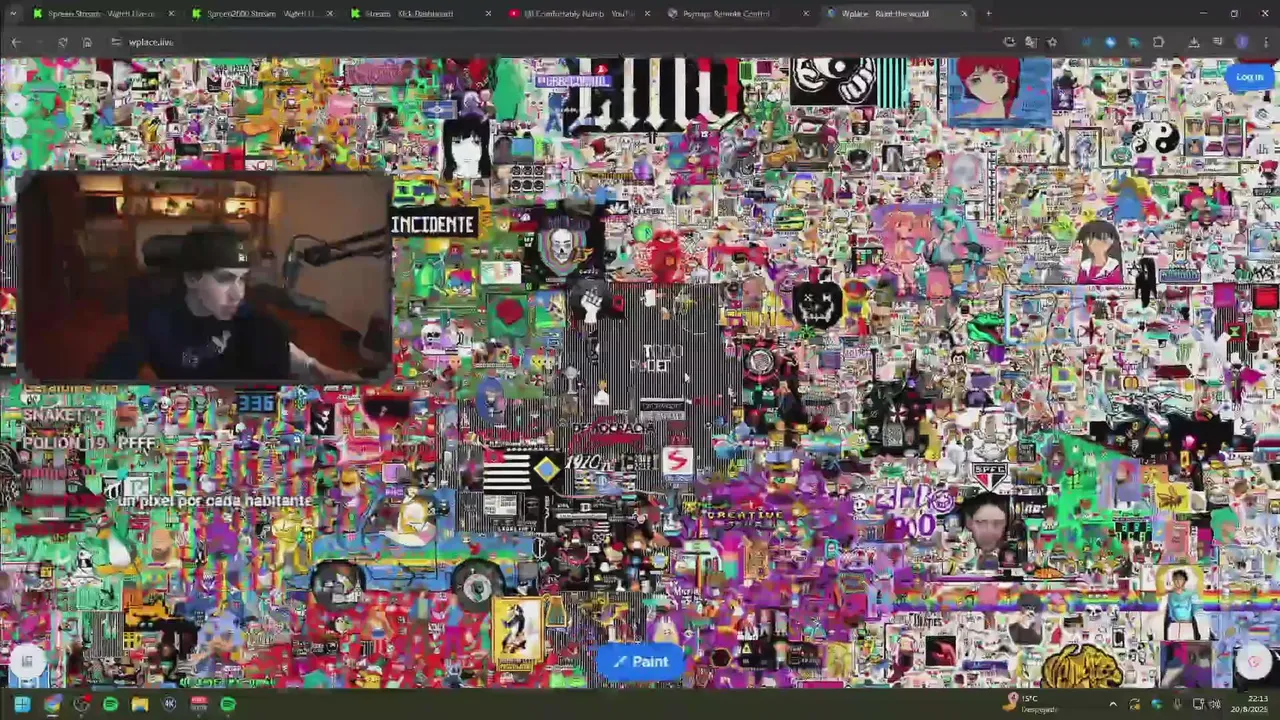Viewport: 1280px width, 720px height.
Task: Go back with the browser back arrow
Action: (16, 42)
